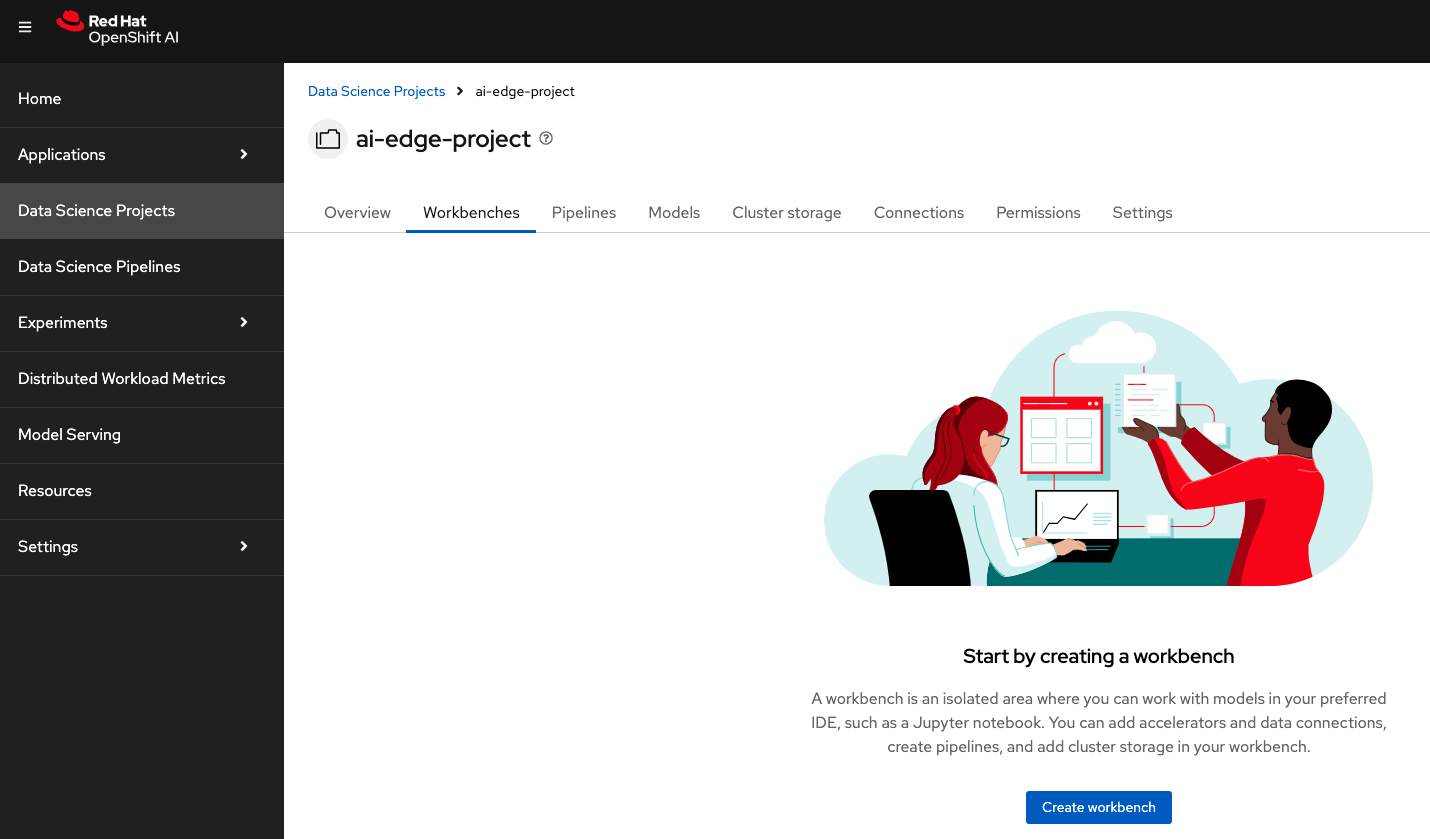Open Distributed Workload Metrics
The image size is (1430, 839).
pos(121,379)
